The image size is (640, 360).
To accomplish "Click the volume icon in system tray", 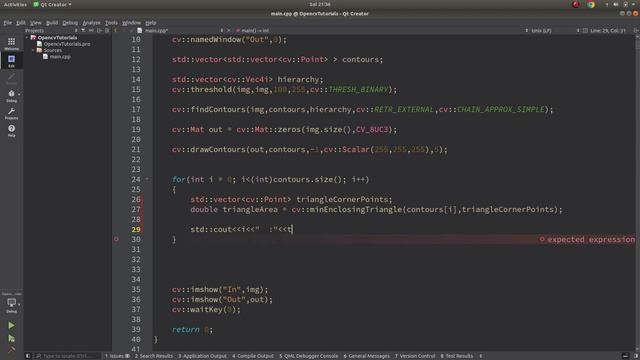I will tap(616, 4).
